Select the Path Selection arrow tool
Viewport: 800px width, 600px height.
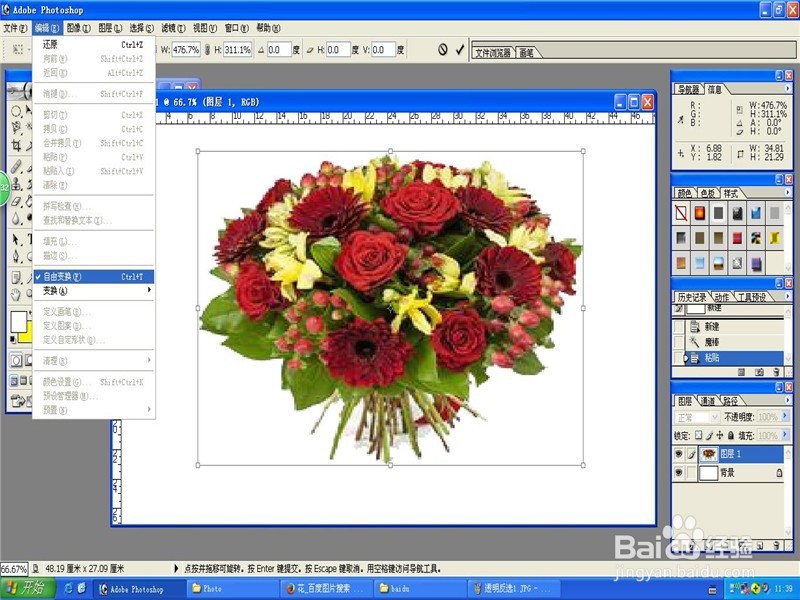pyautogui.click(x=16, y=239)
